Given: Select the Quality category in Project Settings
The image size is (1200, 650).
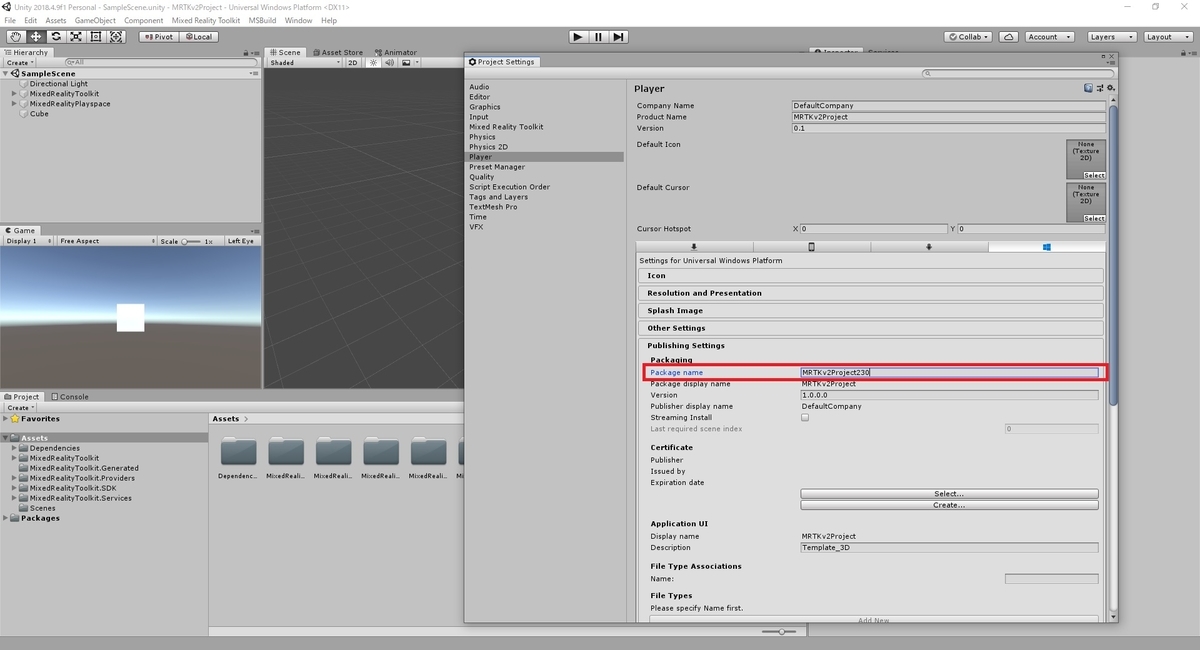Looking at the screenshot, I should tap(482, 177).
